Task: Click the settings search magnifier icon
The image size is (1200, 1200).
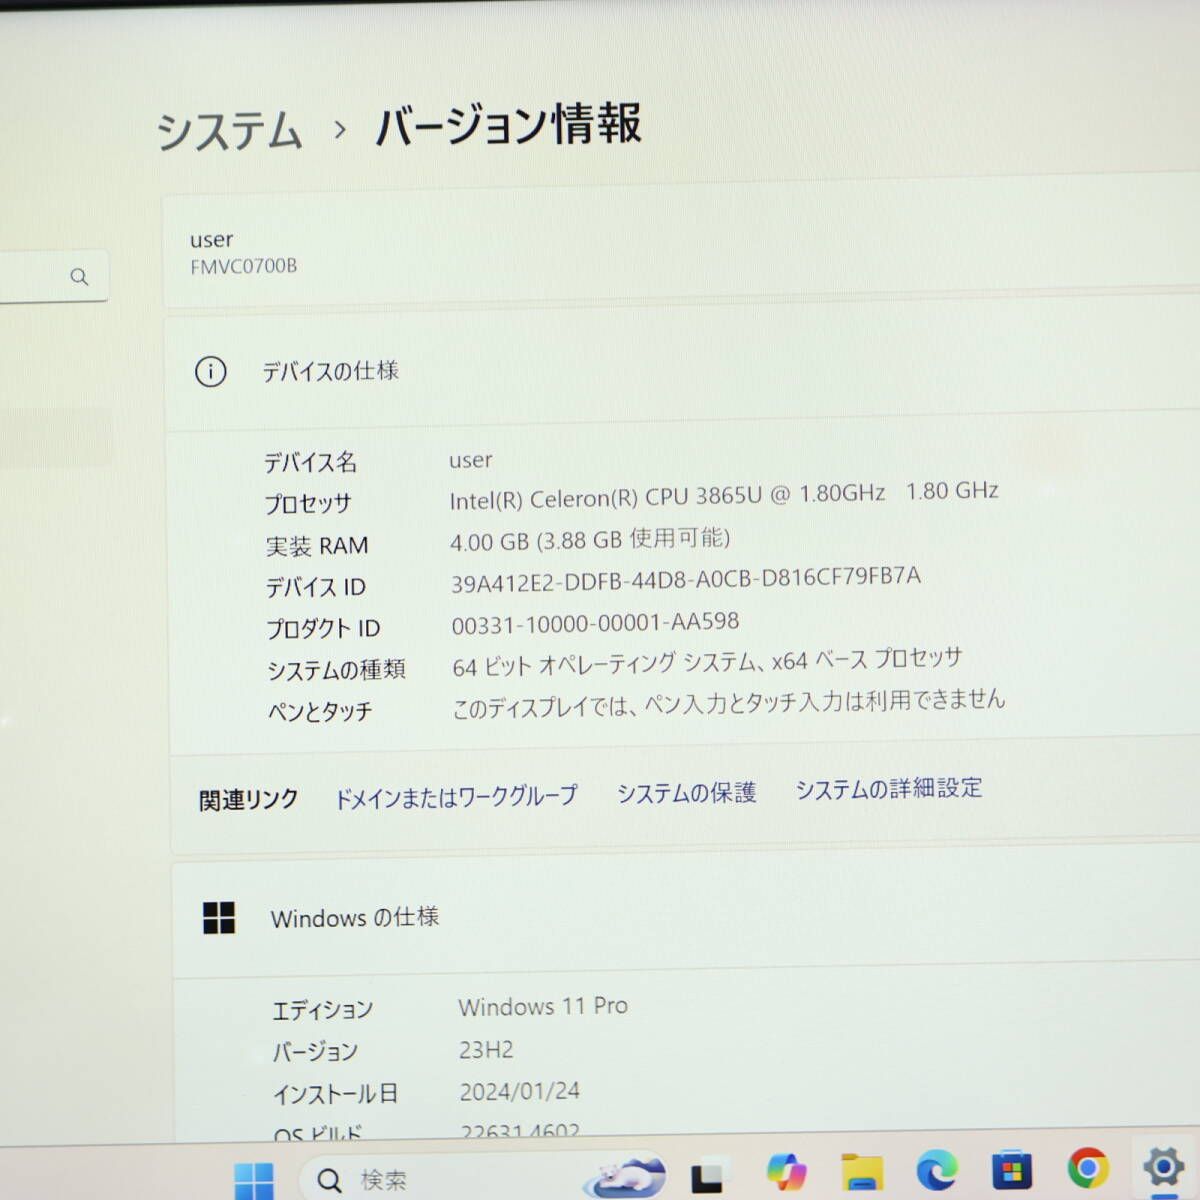Action: coord(80,277)
